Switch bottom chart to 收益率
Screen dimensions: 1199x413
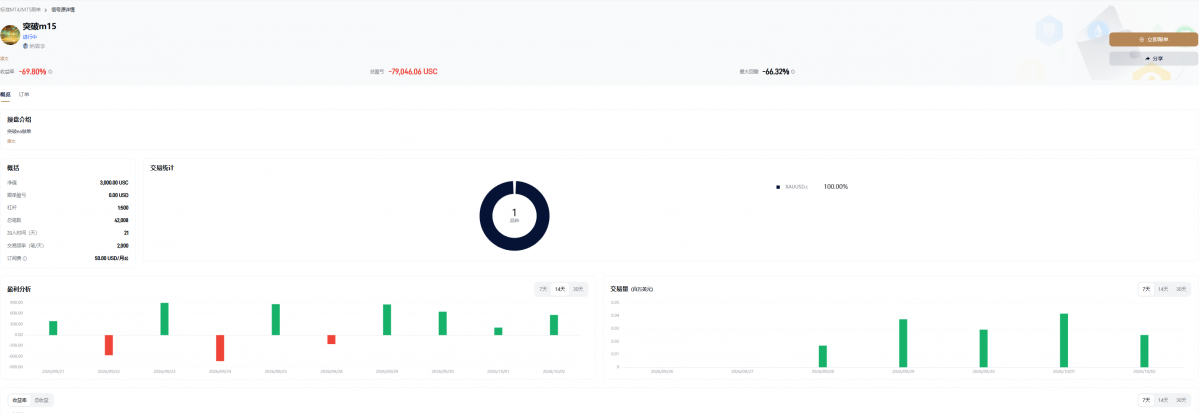(19, 400)
